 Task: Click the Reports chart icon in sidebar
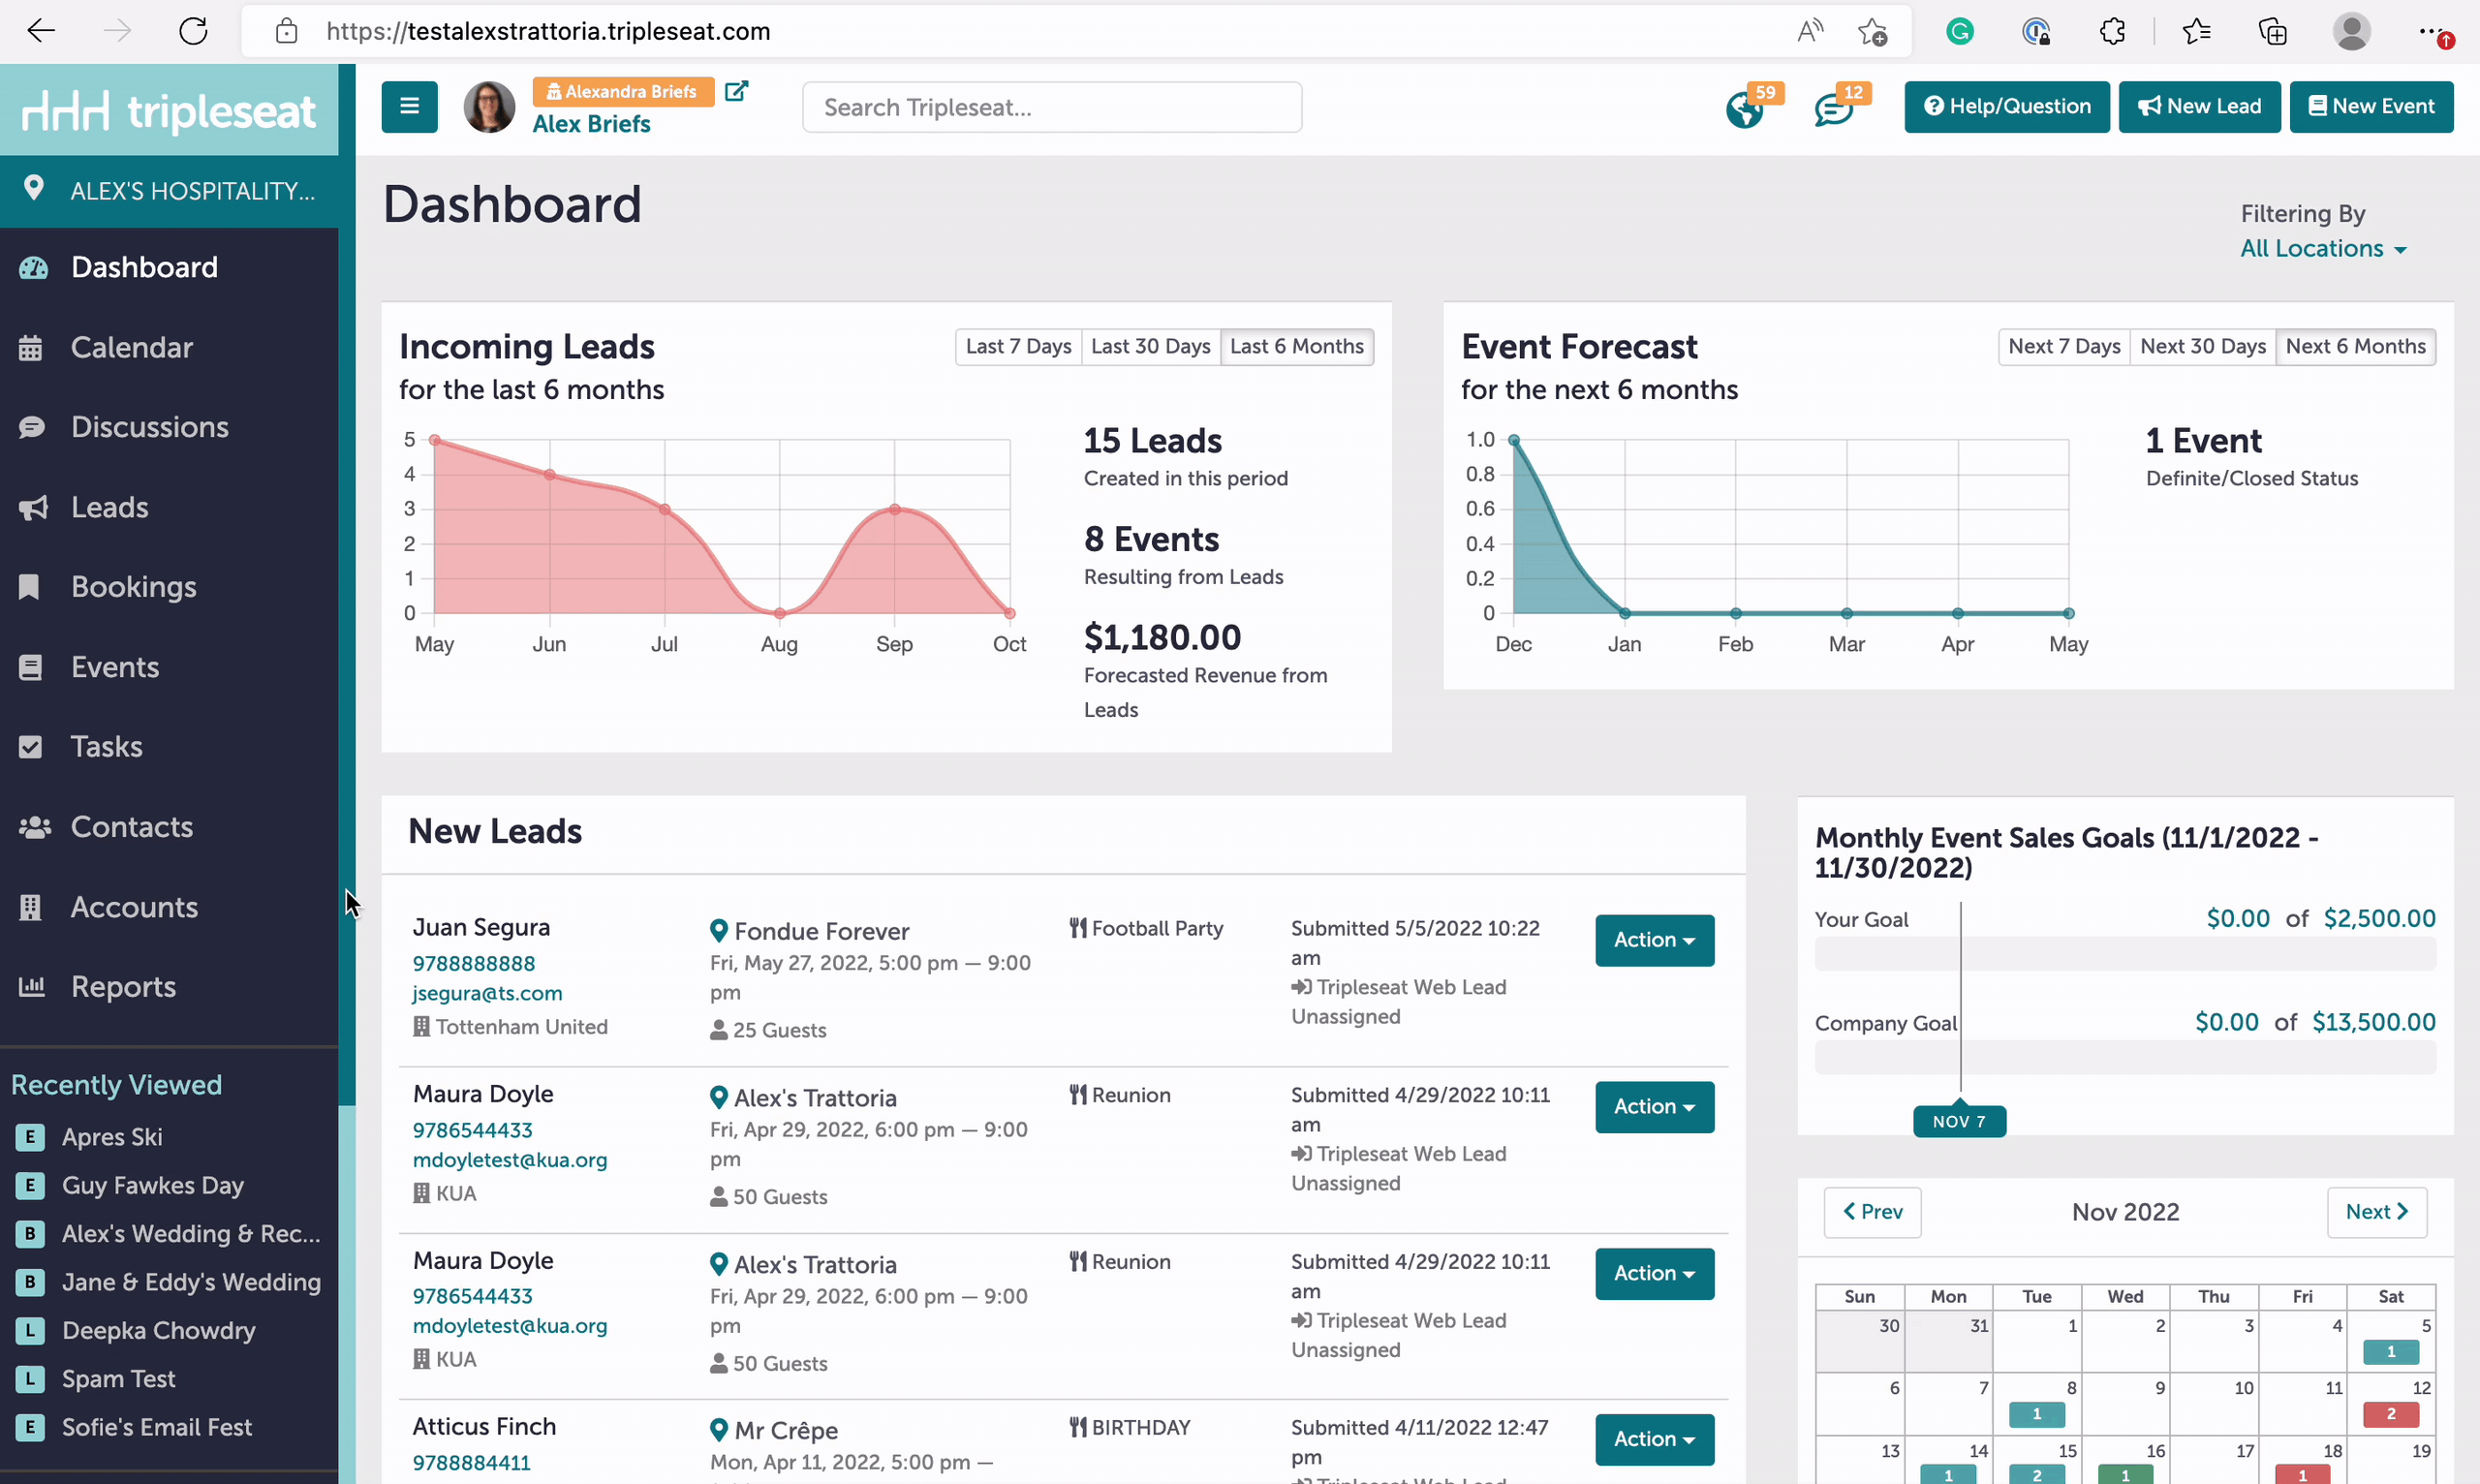[32, 986]
